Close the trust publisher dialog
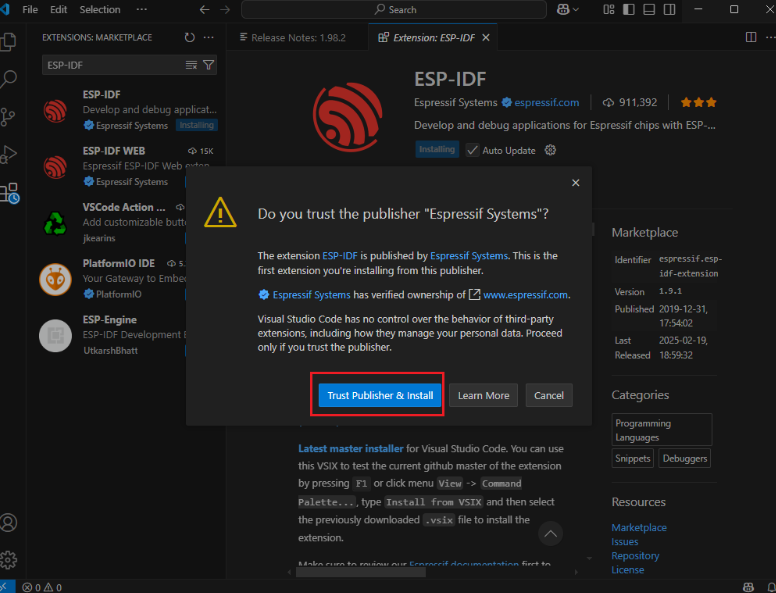This screenshot has width=776, height=593. pyautogui.click(x=576, y=183)
